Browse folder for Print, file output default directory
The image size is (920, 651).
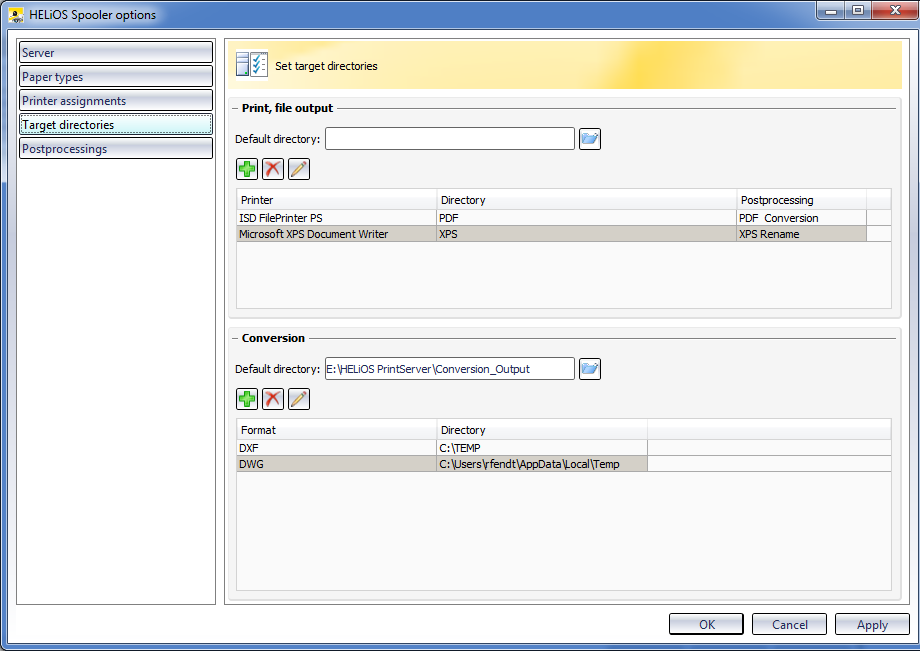(590, 139)
